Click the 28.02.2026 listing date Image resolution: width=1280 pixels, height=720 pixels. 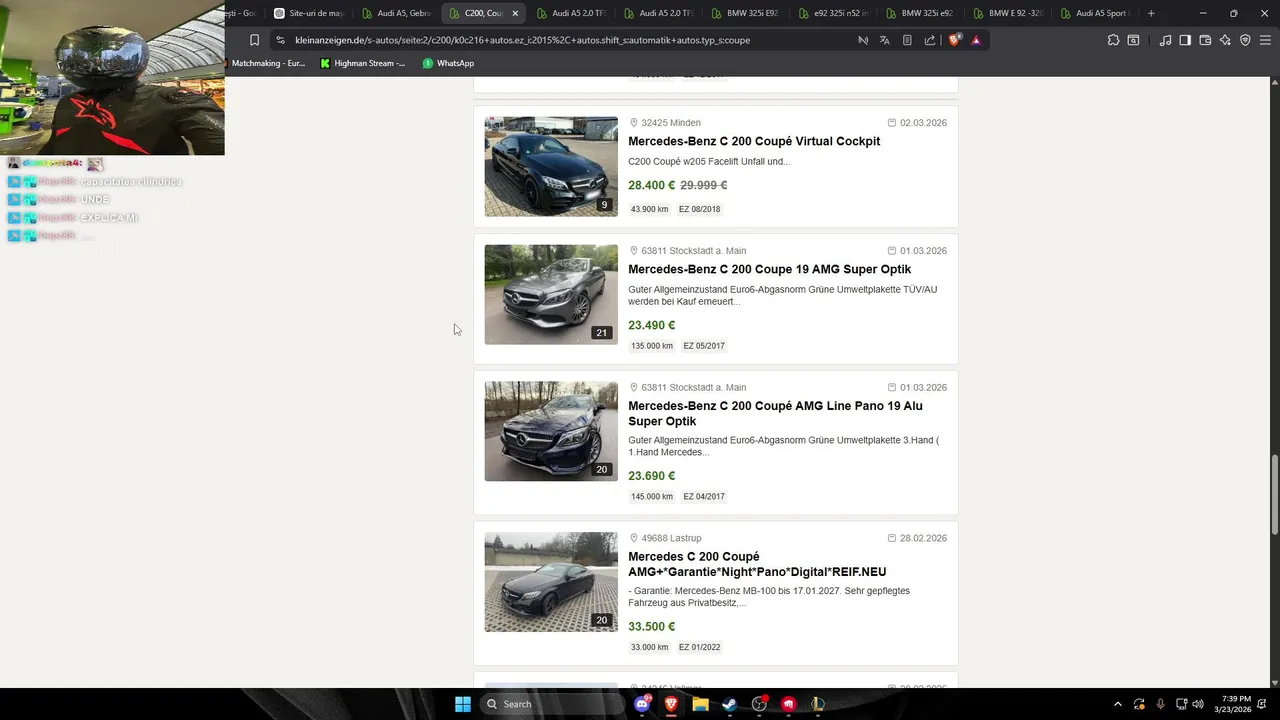(x=923, y=538)
